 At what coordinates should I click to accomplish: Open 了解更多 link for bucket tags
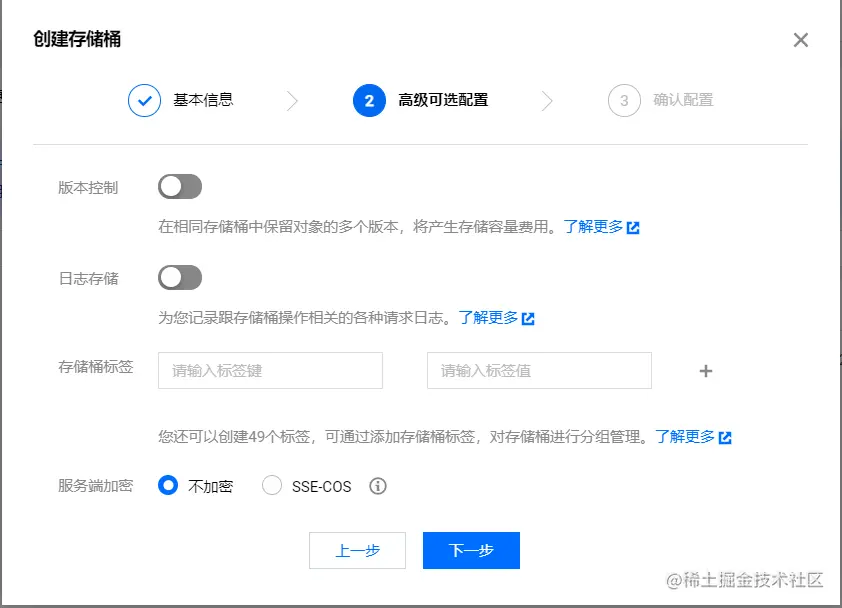(685, 437)
